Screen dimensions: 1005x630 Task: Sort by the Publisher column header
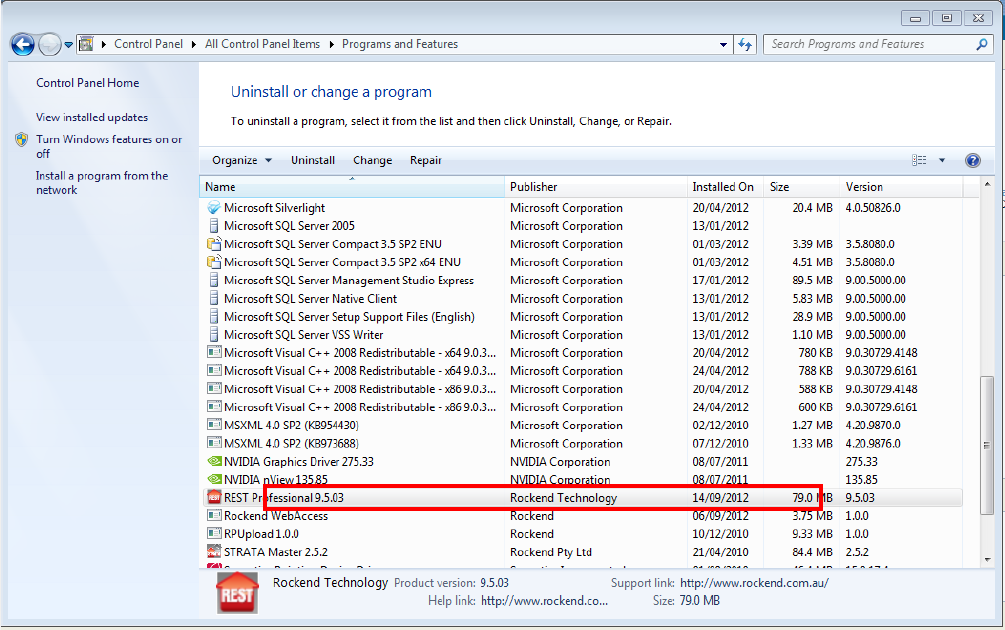click(596, 187)
